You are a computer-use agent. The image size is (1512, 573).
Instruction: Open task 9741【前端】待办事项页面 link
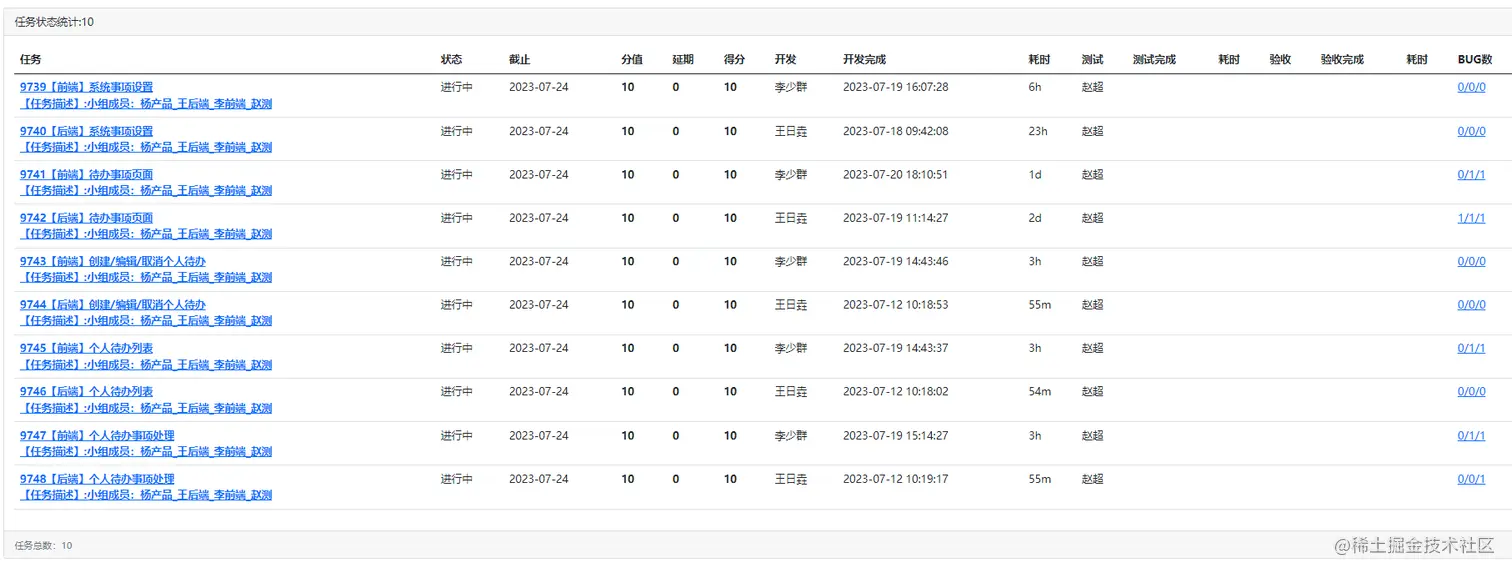[x=86, y=174]
